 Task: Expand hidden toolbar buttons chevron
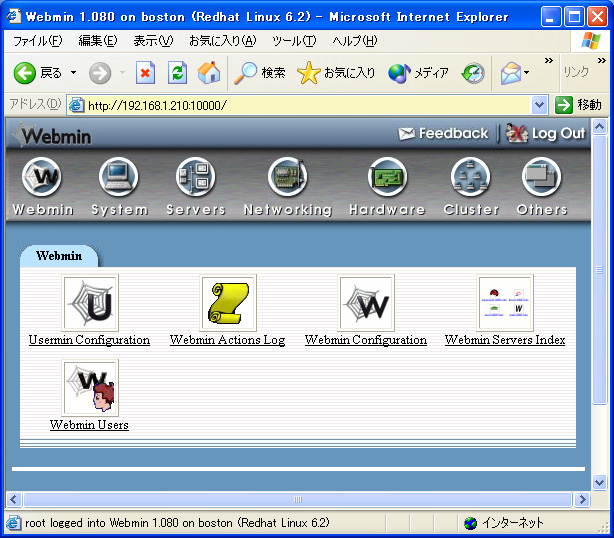click(x=549, y=61)
